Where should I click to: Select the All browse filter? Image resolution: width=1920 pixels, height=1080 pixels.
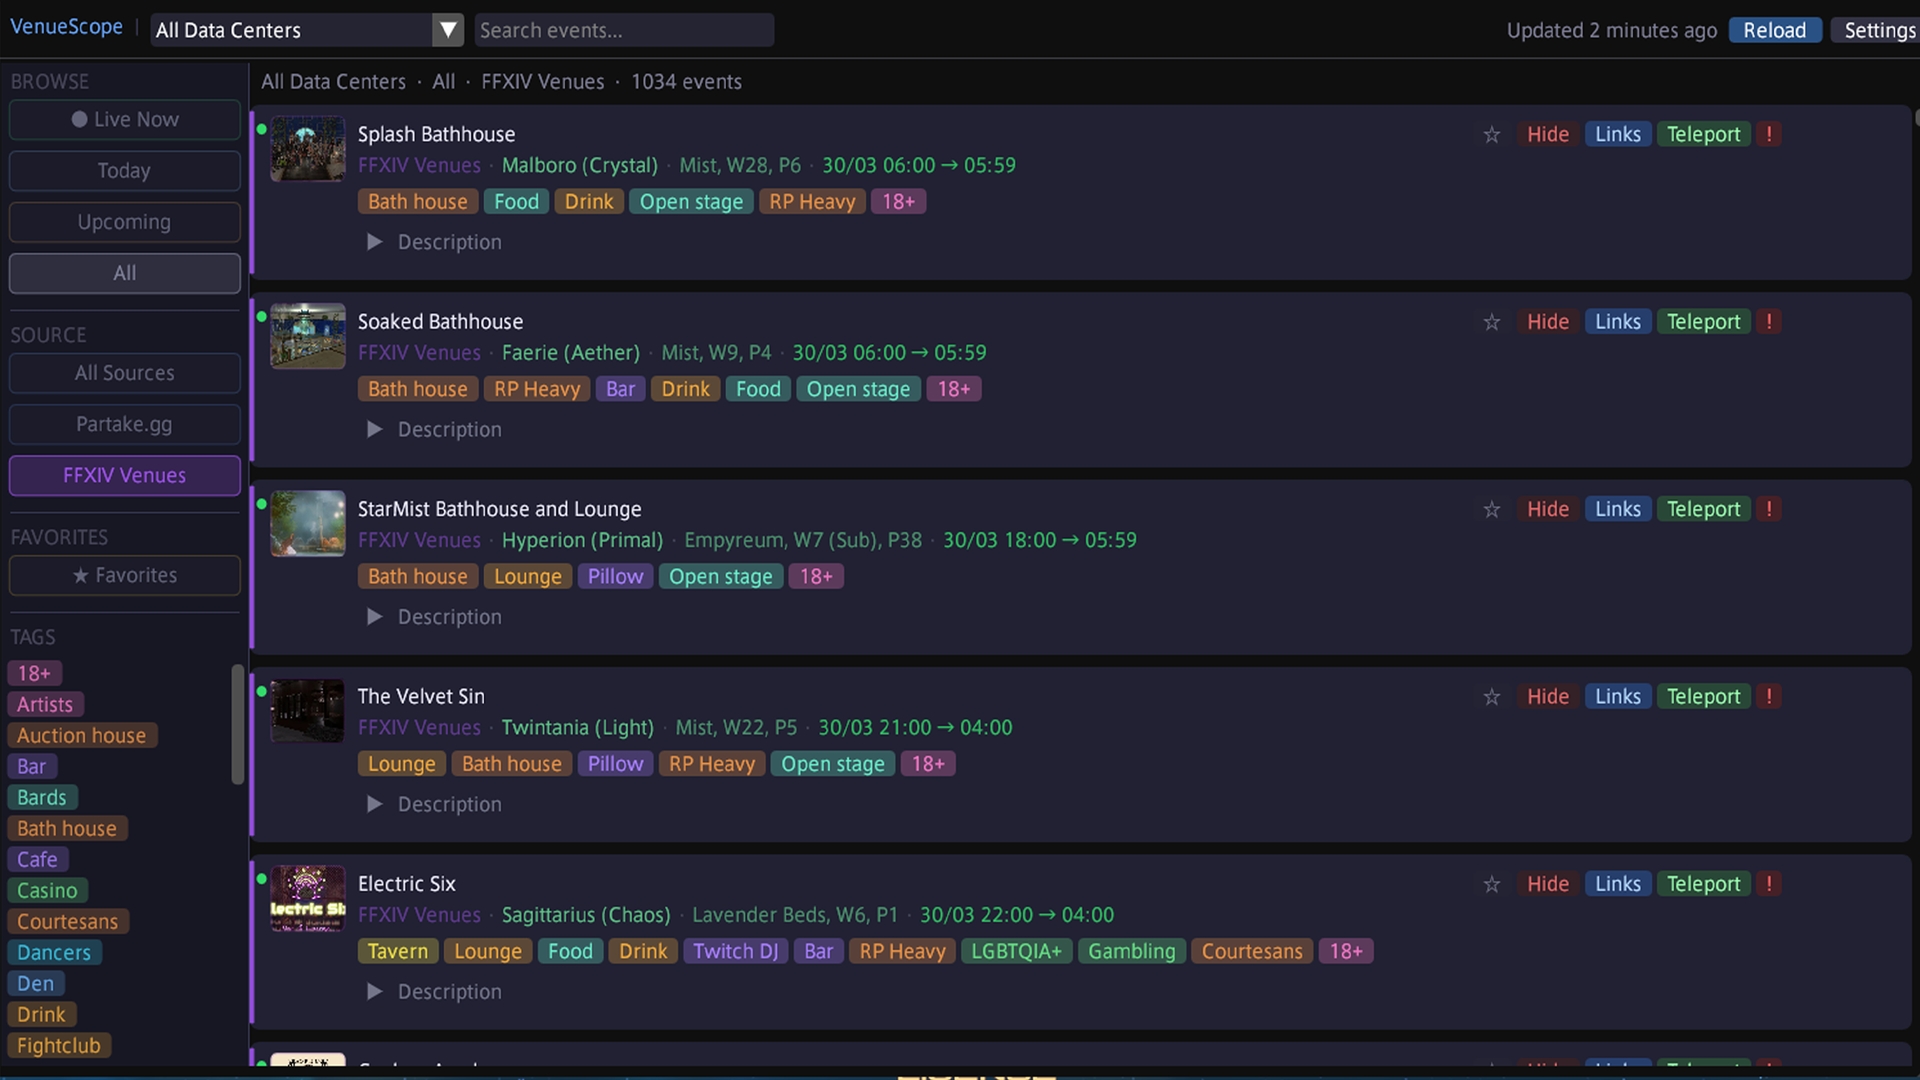[x=125, y=273]
